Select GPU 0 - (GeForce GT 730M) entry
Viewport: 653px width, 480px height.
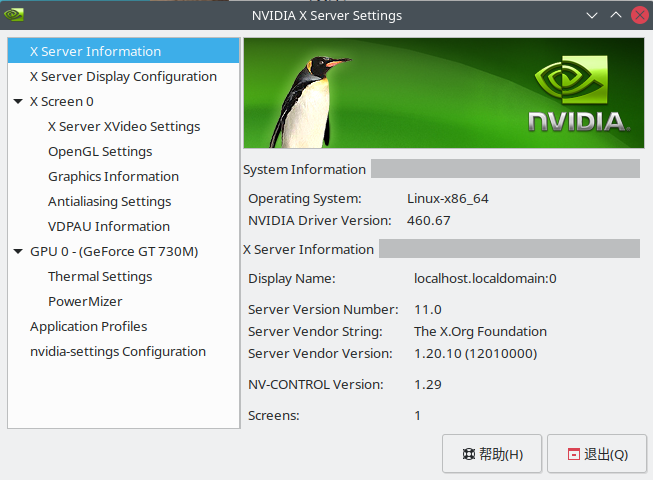[114, 251]
